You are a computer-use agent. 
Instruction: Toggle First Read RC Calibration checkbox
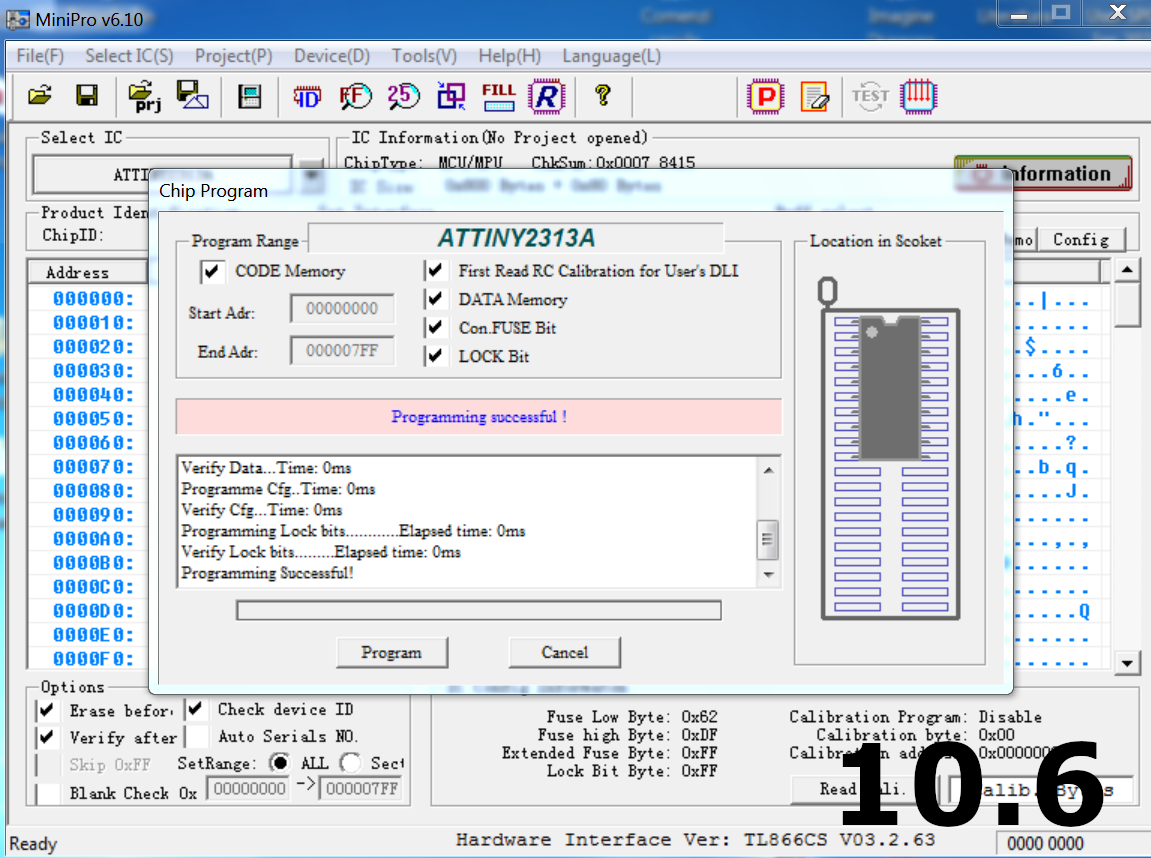435,270
